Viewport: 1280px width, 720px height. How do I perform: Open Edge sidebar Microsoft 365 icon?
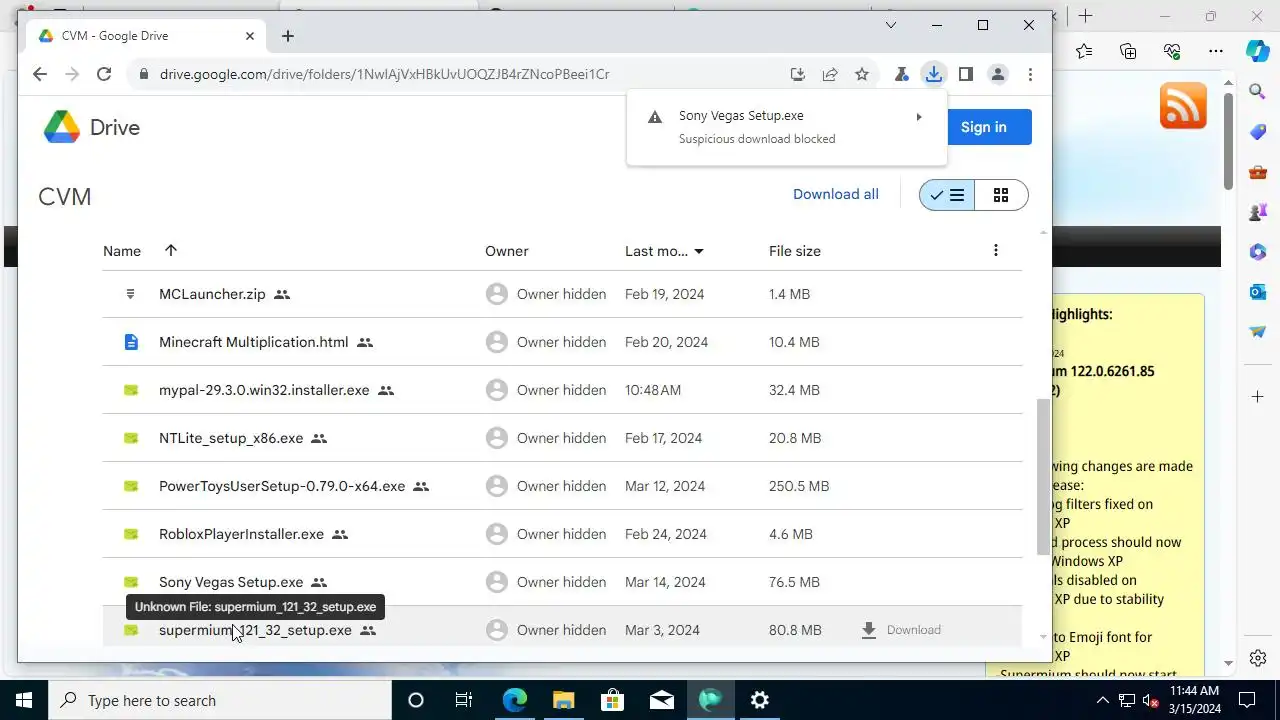click(x=1258, y=252)
